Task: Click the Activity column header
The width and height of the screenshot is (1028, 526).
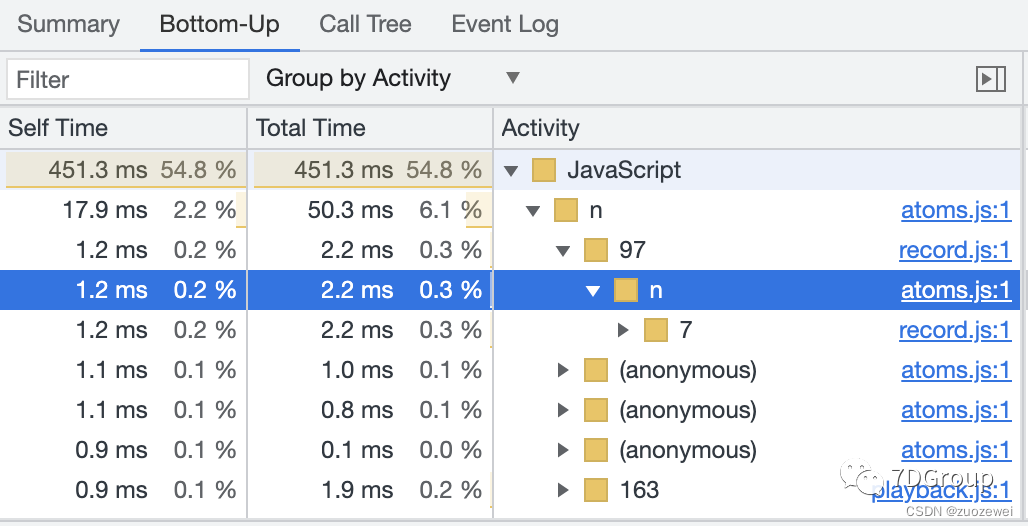Action: tap(540, 128)
